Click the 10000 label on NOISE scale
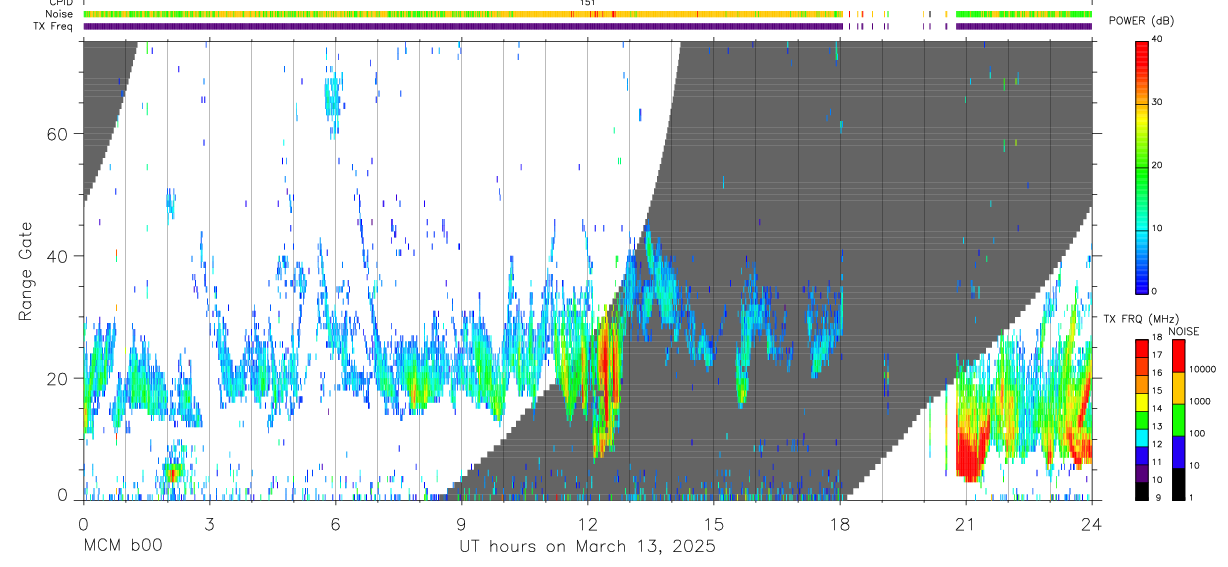Viewport: 1228px width, 567px height. (1202, 370)
